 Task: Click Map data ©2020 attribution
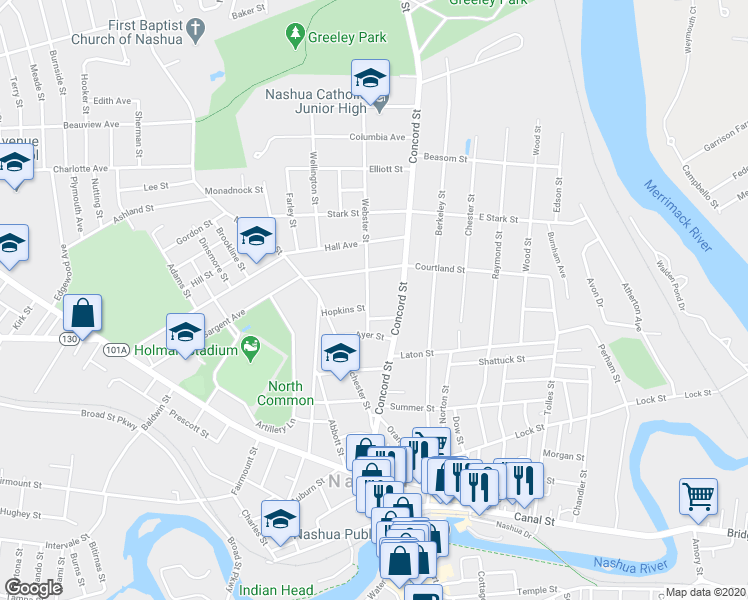click(706, 593)
